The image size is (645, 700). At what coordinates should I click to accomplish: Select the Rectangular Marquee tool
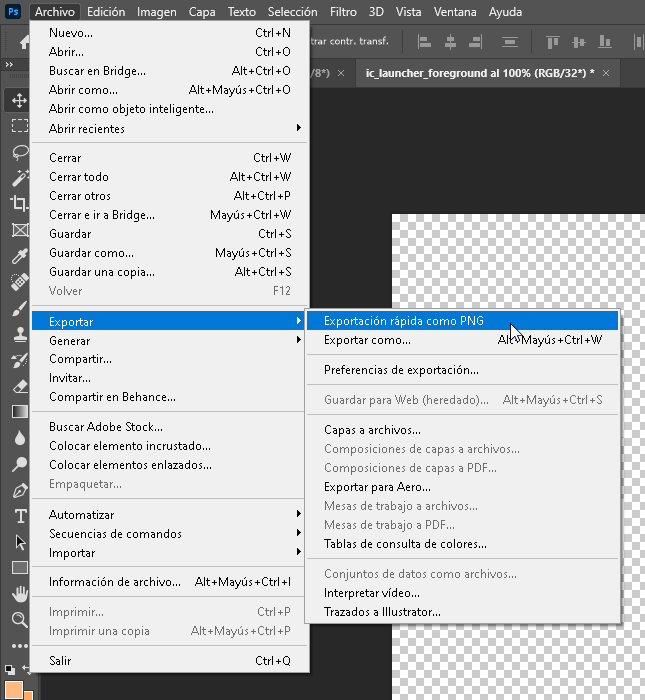pyautogui.click(x=19, y=126)
